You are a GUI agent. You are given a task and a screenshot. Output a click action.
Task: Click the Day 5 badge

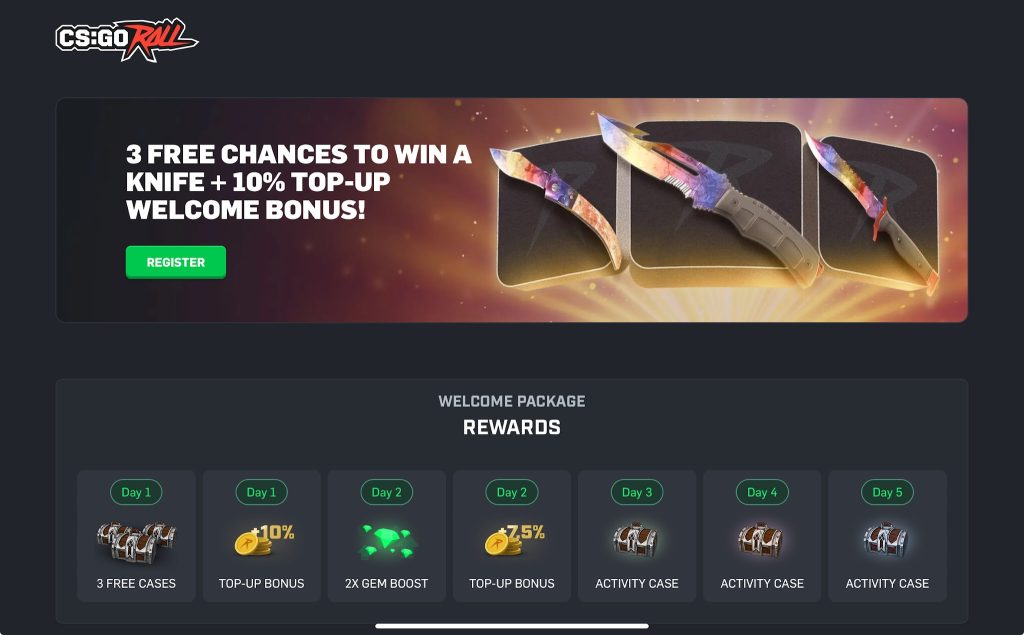pyautogui.click(x=887, y=493)
